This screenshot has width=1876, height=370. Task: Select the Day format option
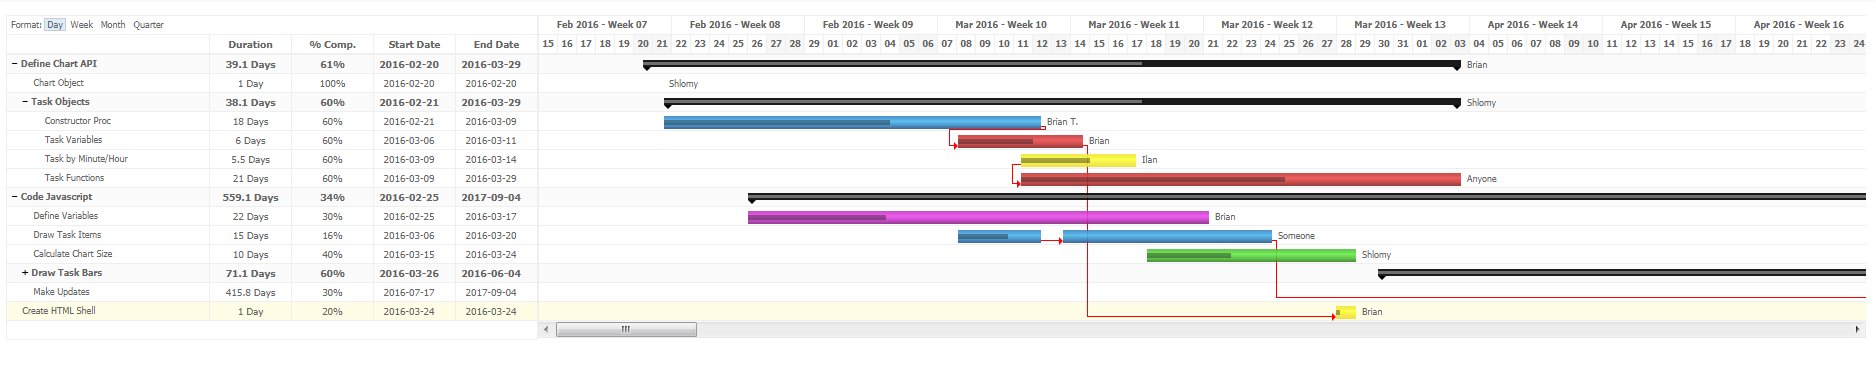click(x=55, y=25)
